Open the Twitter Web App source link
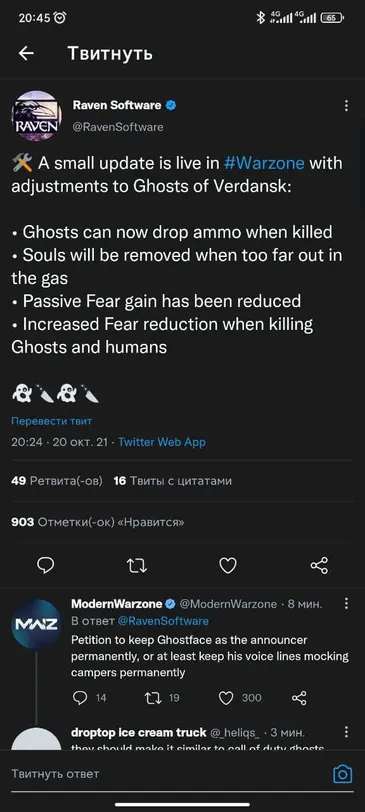 (x=162, y=442)
